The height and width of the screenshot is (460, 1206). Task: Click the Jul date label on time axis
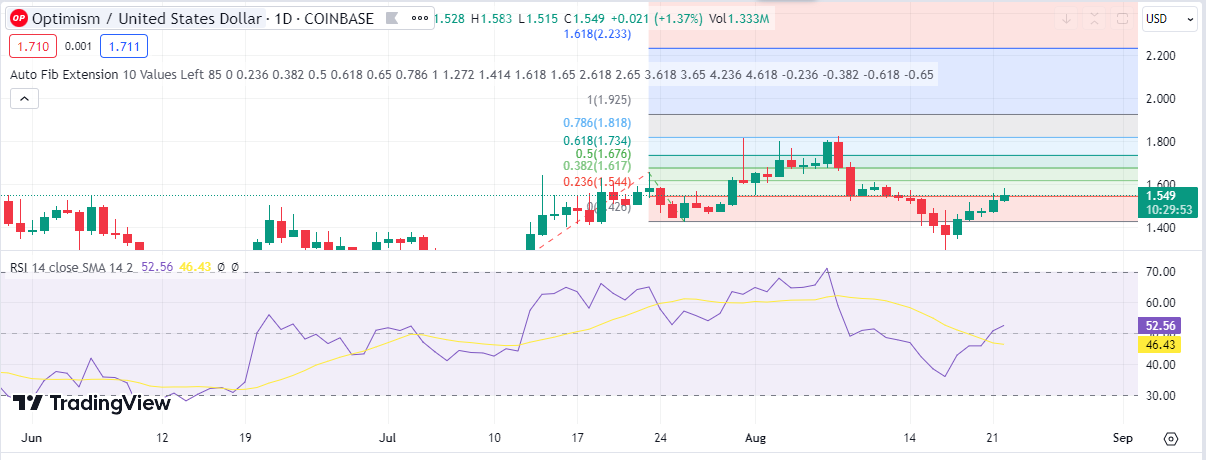389,438
